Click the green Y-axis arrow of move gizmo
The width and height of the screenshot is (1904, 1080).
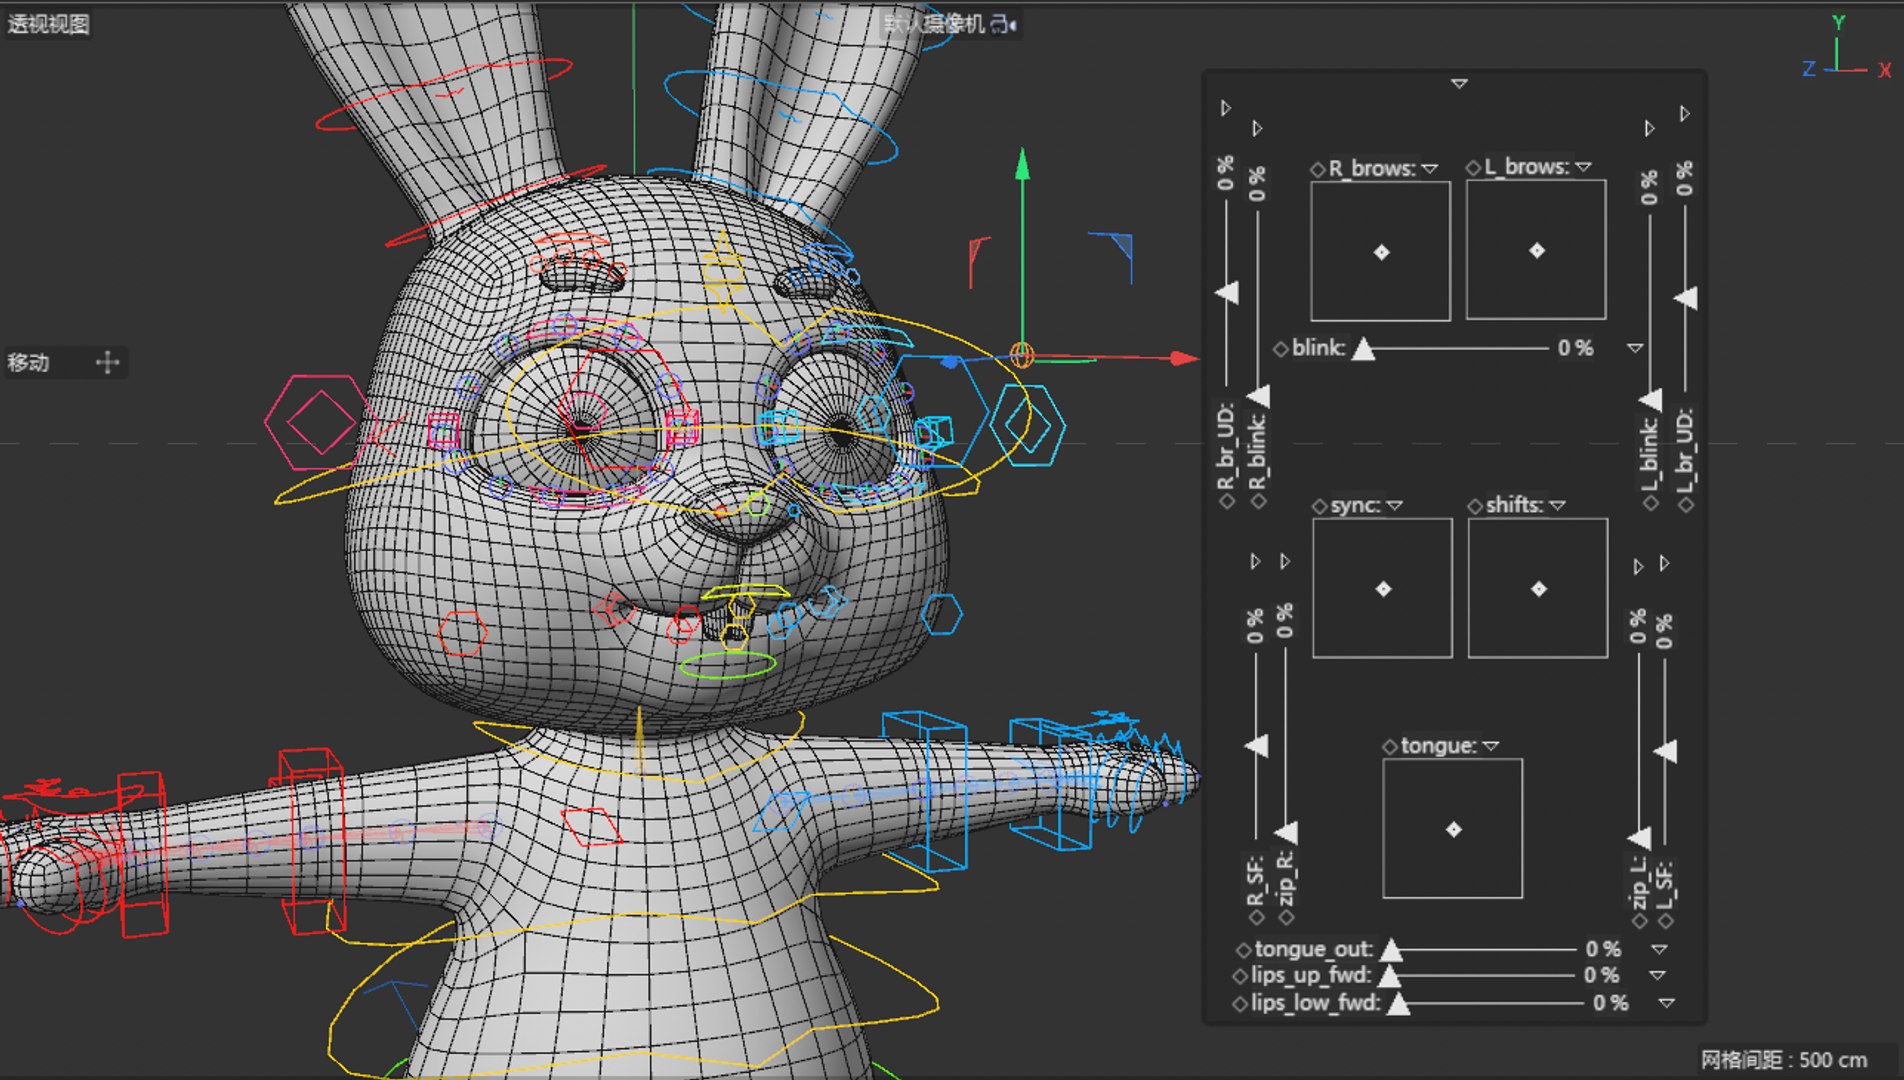1022,165
